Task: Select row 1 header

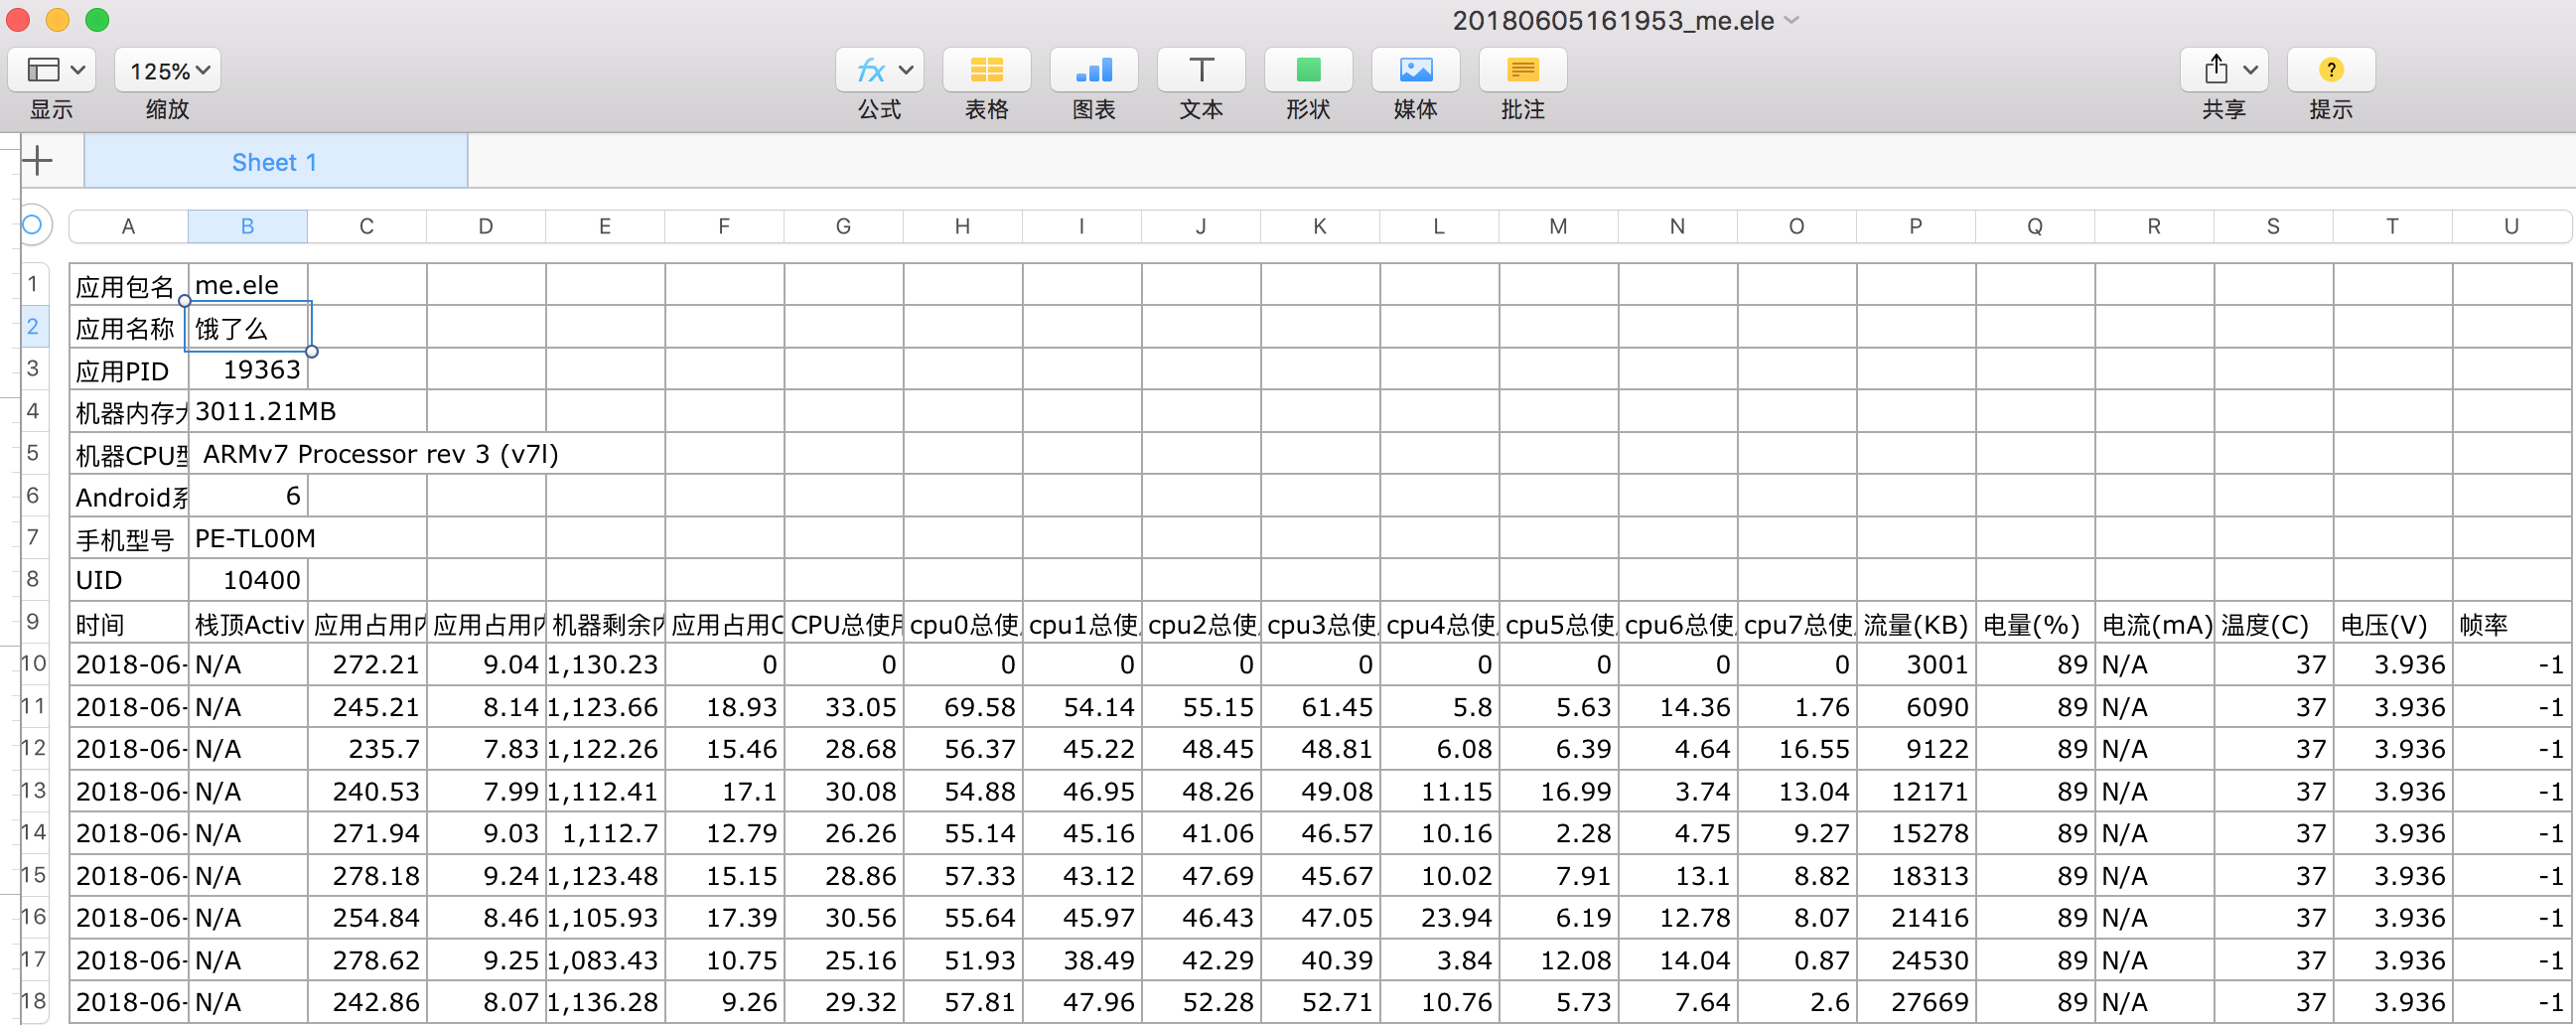Action: coord(33,284)
